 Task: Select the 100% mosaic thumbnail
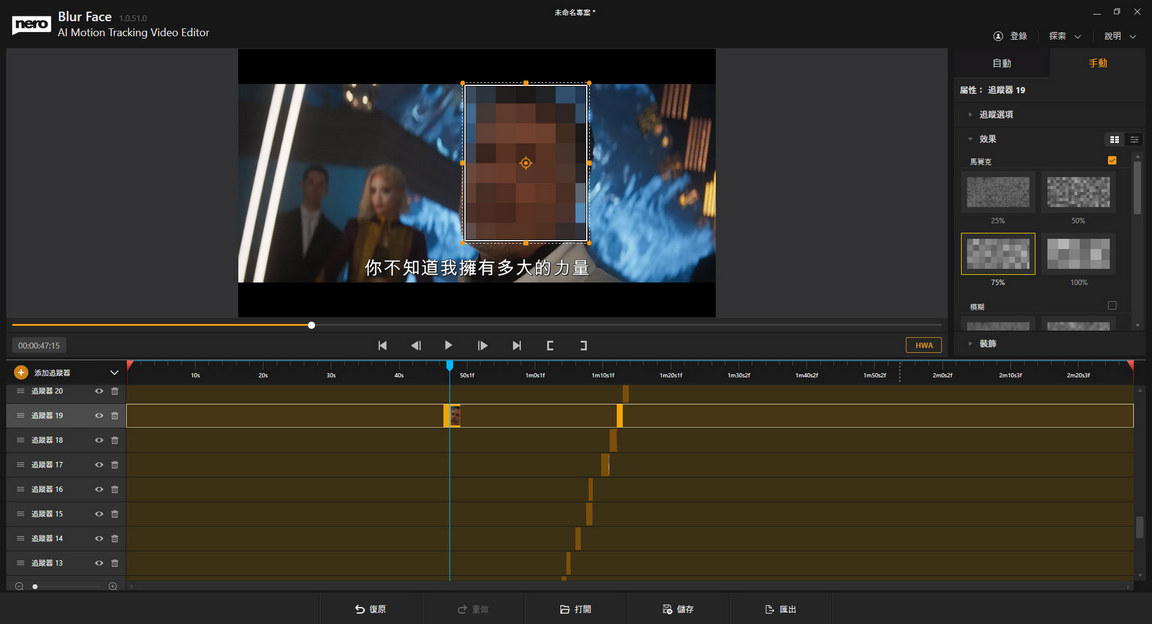pyautogui.click(x=1078, y=254)
